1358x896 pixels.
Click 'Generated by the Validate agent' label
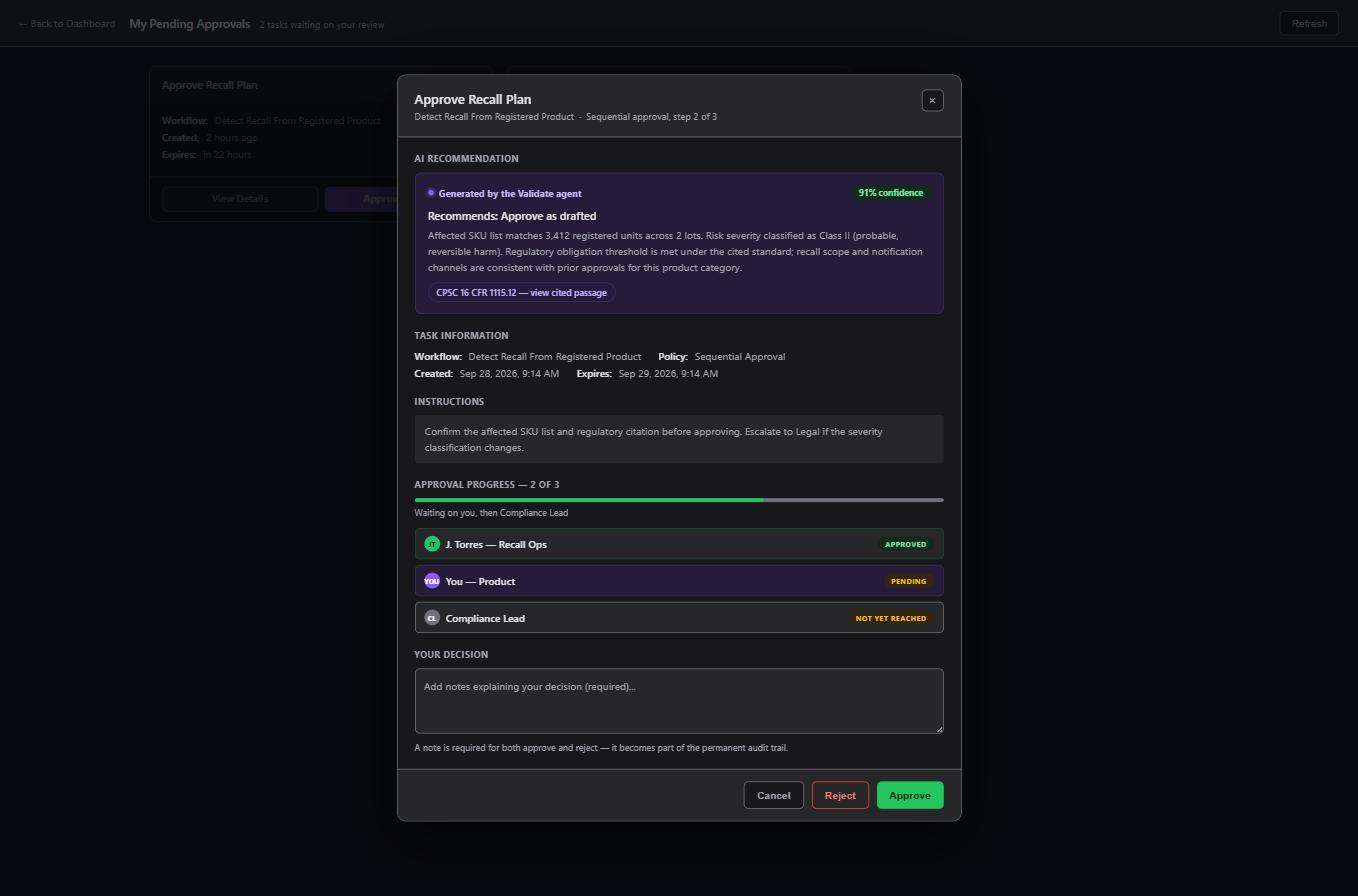(510, 194)
